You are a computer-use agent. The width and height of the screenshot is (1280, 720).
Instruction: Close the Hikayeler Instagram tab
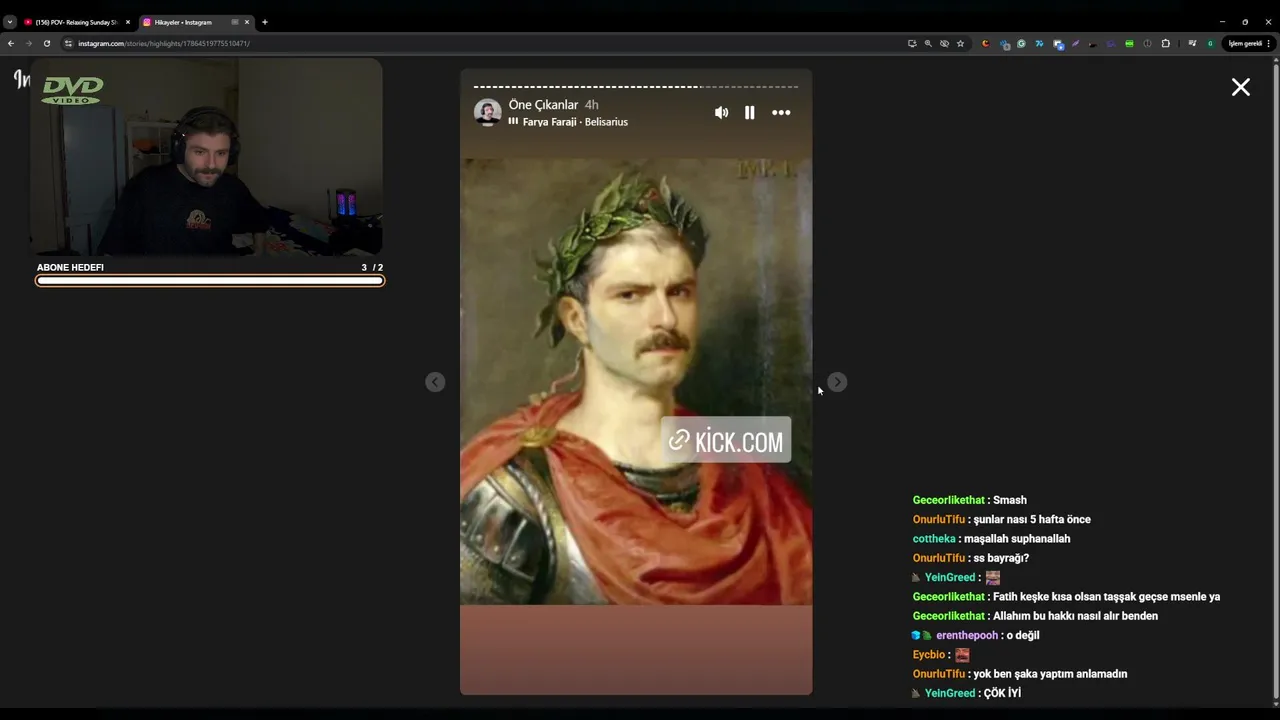247,22
